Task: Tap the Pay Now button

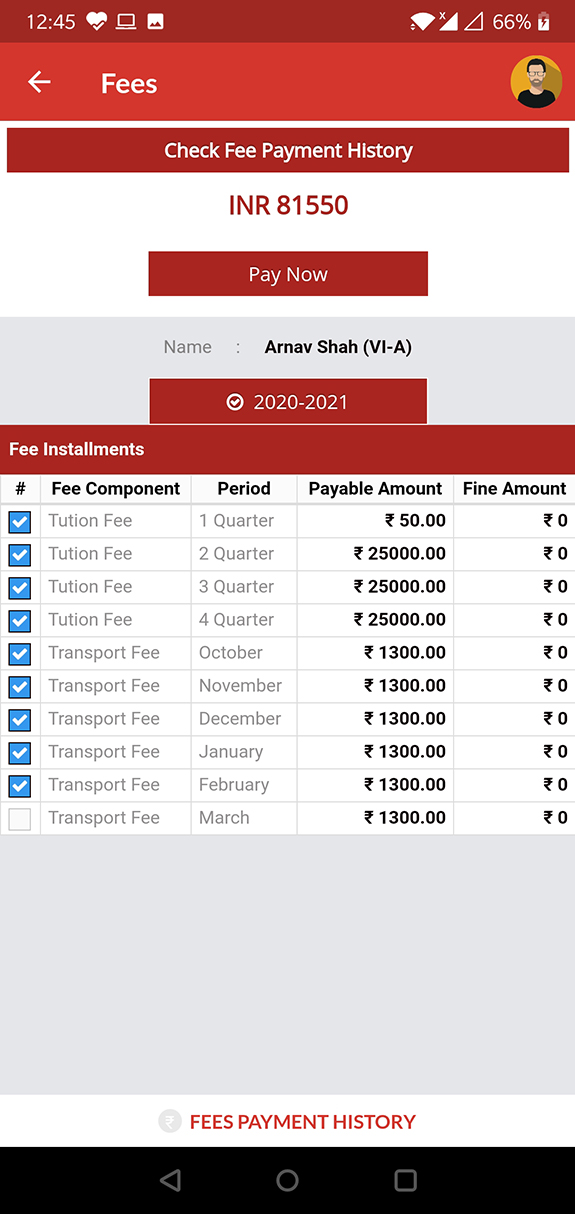Action: tap(288, 274)
